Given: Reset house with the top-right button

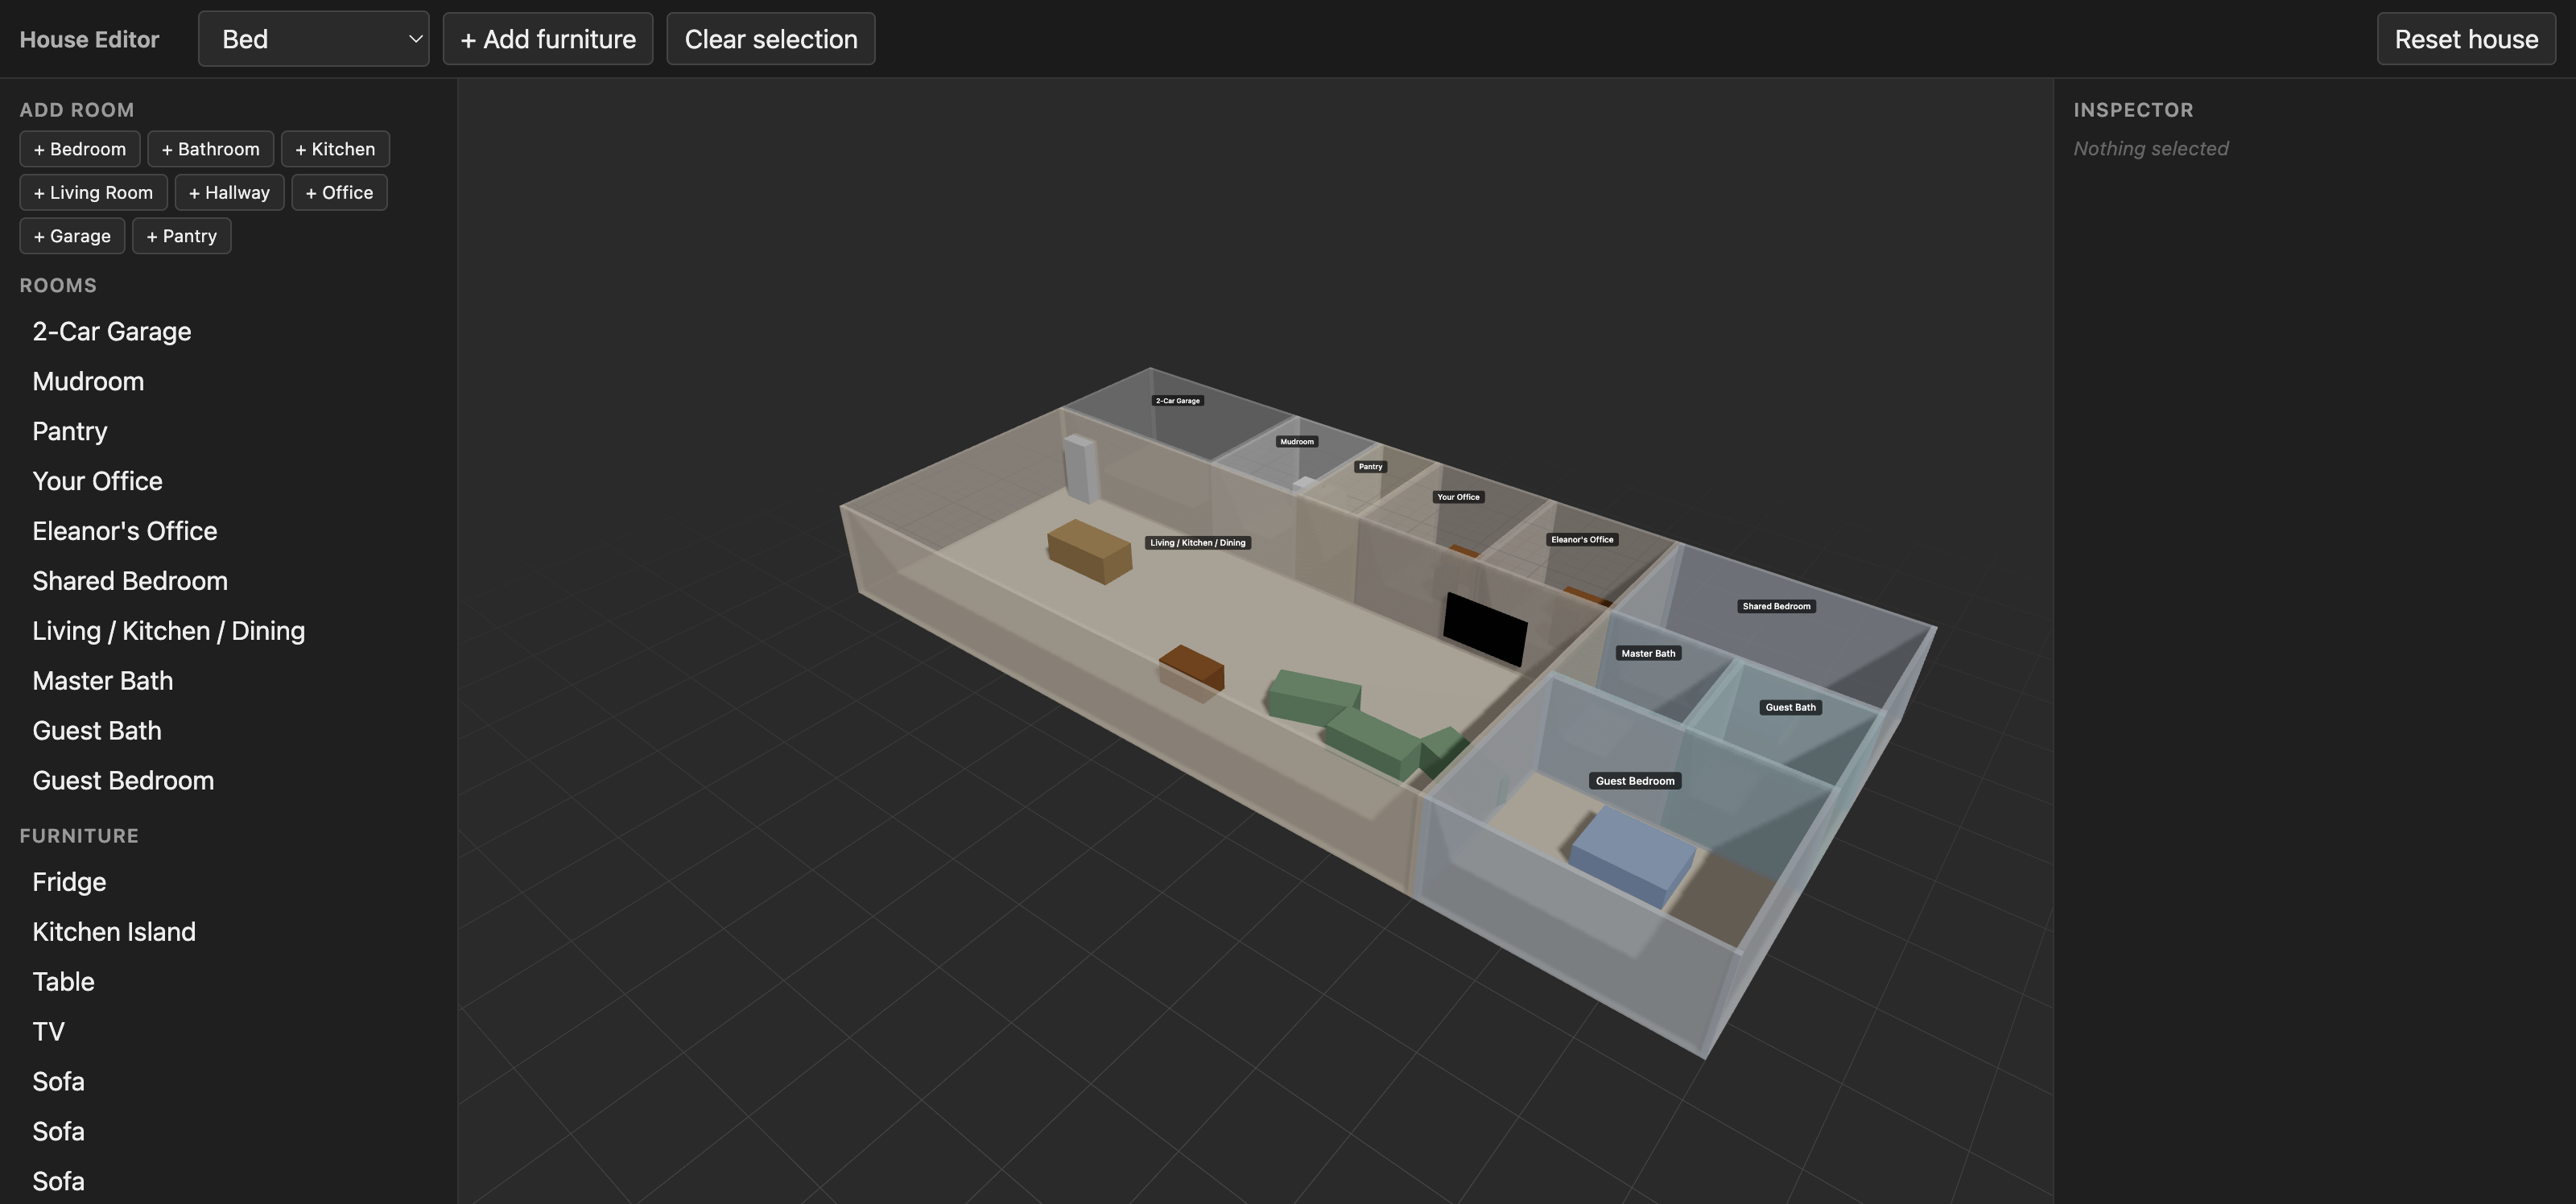Looking at the screenshot, I should 2466,38.
